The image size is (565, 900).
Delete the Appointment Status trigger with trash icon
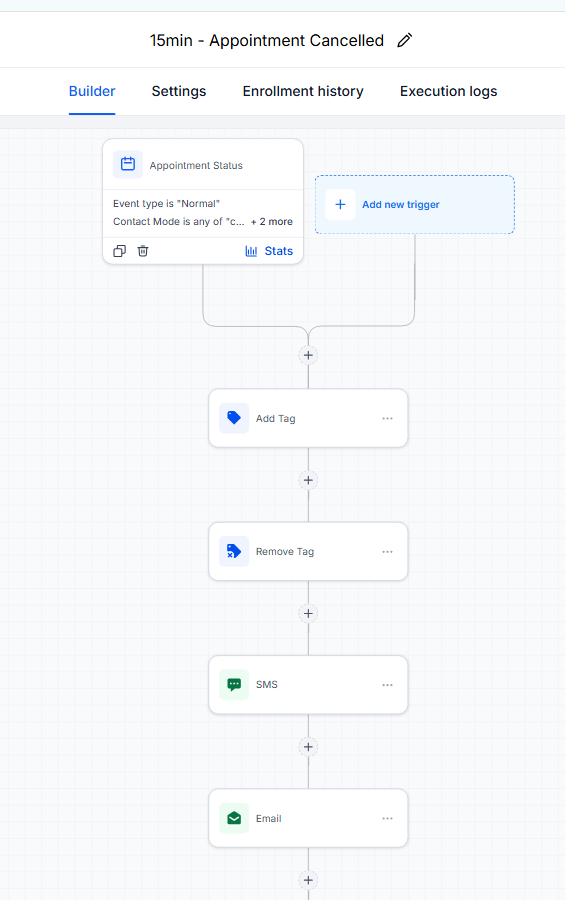click(x=143, y=251)
